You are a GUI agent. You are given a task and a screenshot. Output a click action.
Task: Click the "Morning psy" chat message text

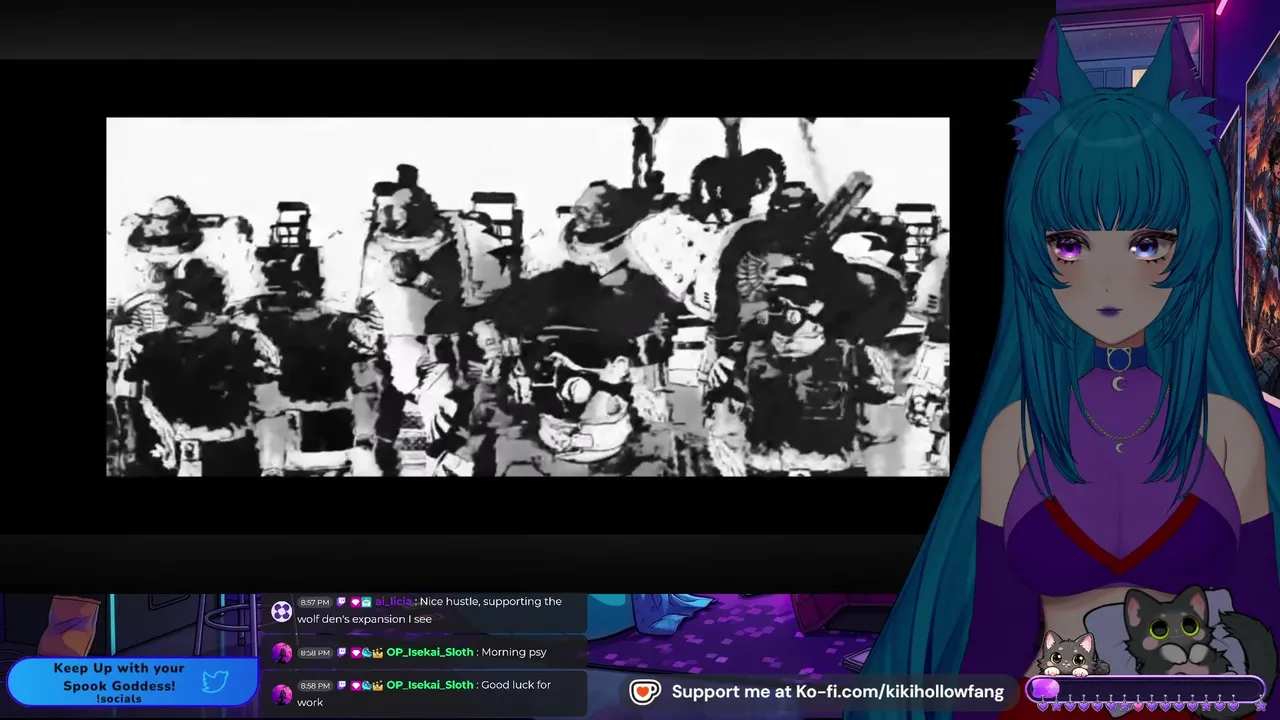514,653
